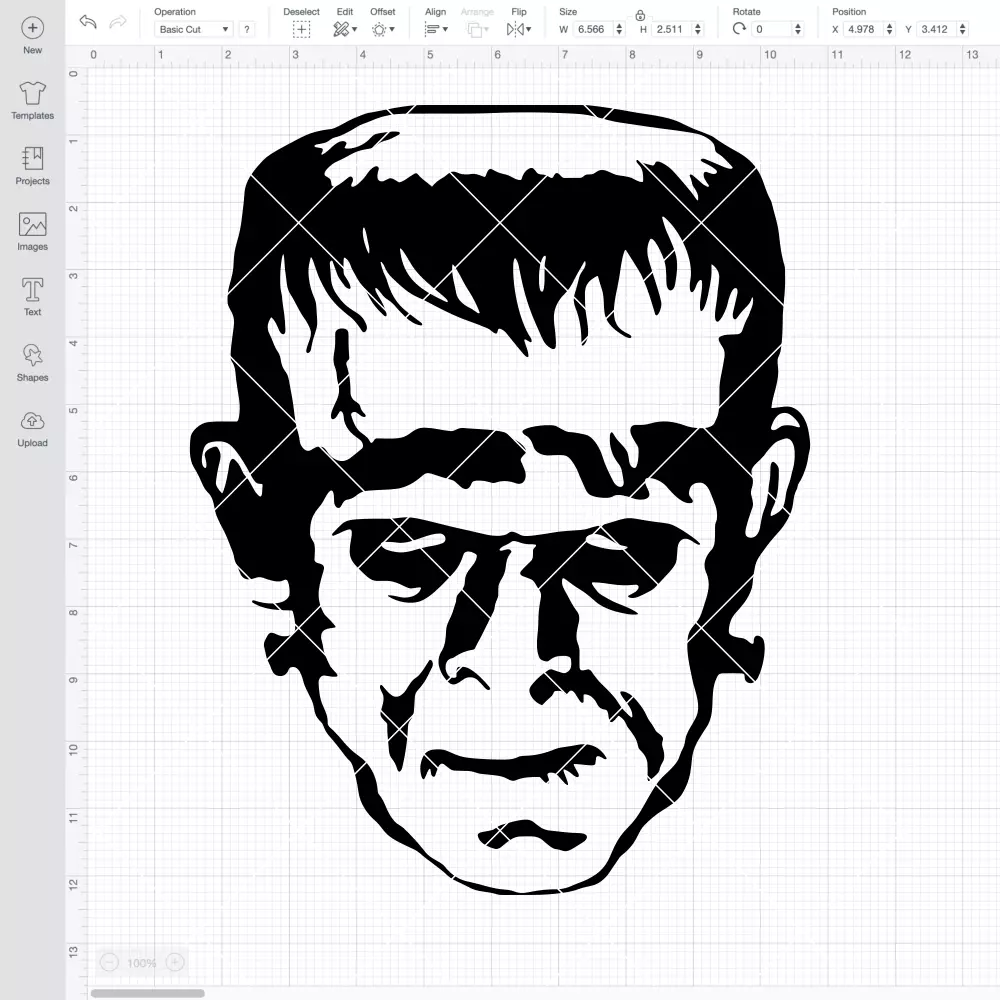This screenshot has height=1000, width=1000.
Task: Open the Edit scissors menu
Action: coord(345,29)
